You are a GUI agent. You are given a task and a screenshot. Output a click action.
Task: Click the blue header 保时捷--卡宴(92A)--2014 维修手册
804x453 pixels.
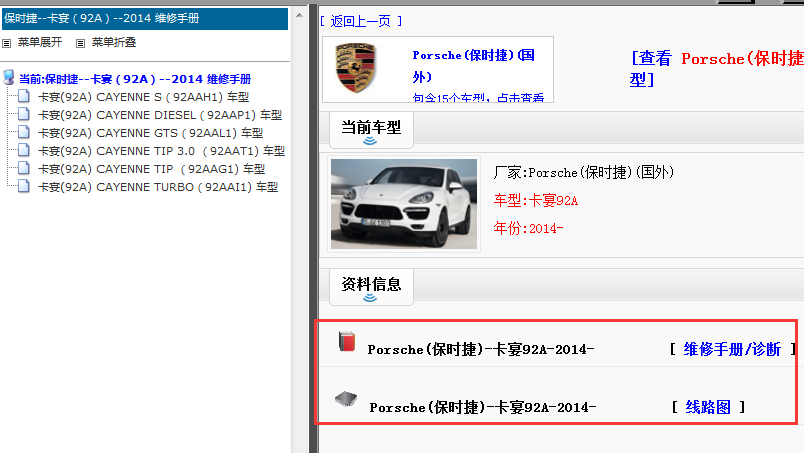pos(145,18)
